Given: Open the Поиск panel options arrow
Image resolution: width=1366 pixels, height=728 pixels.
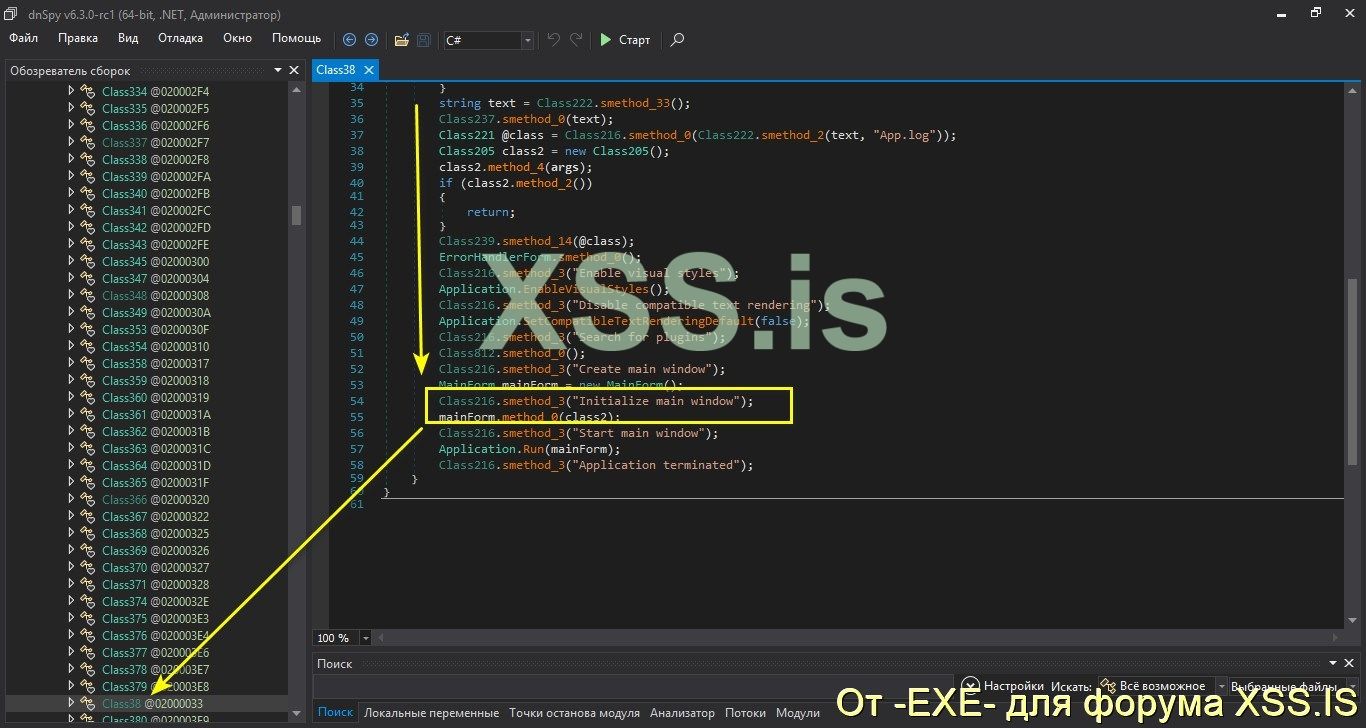Looking at the screenshot, I should click(1334, 663).
